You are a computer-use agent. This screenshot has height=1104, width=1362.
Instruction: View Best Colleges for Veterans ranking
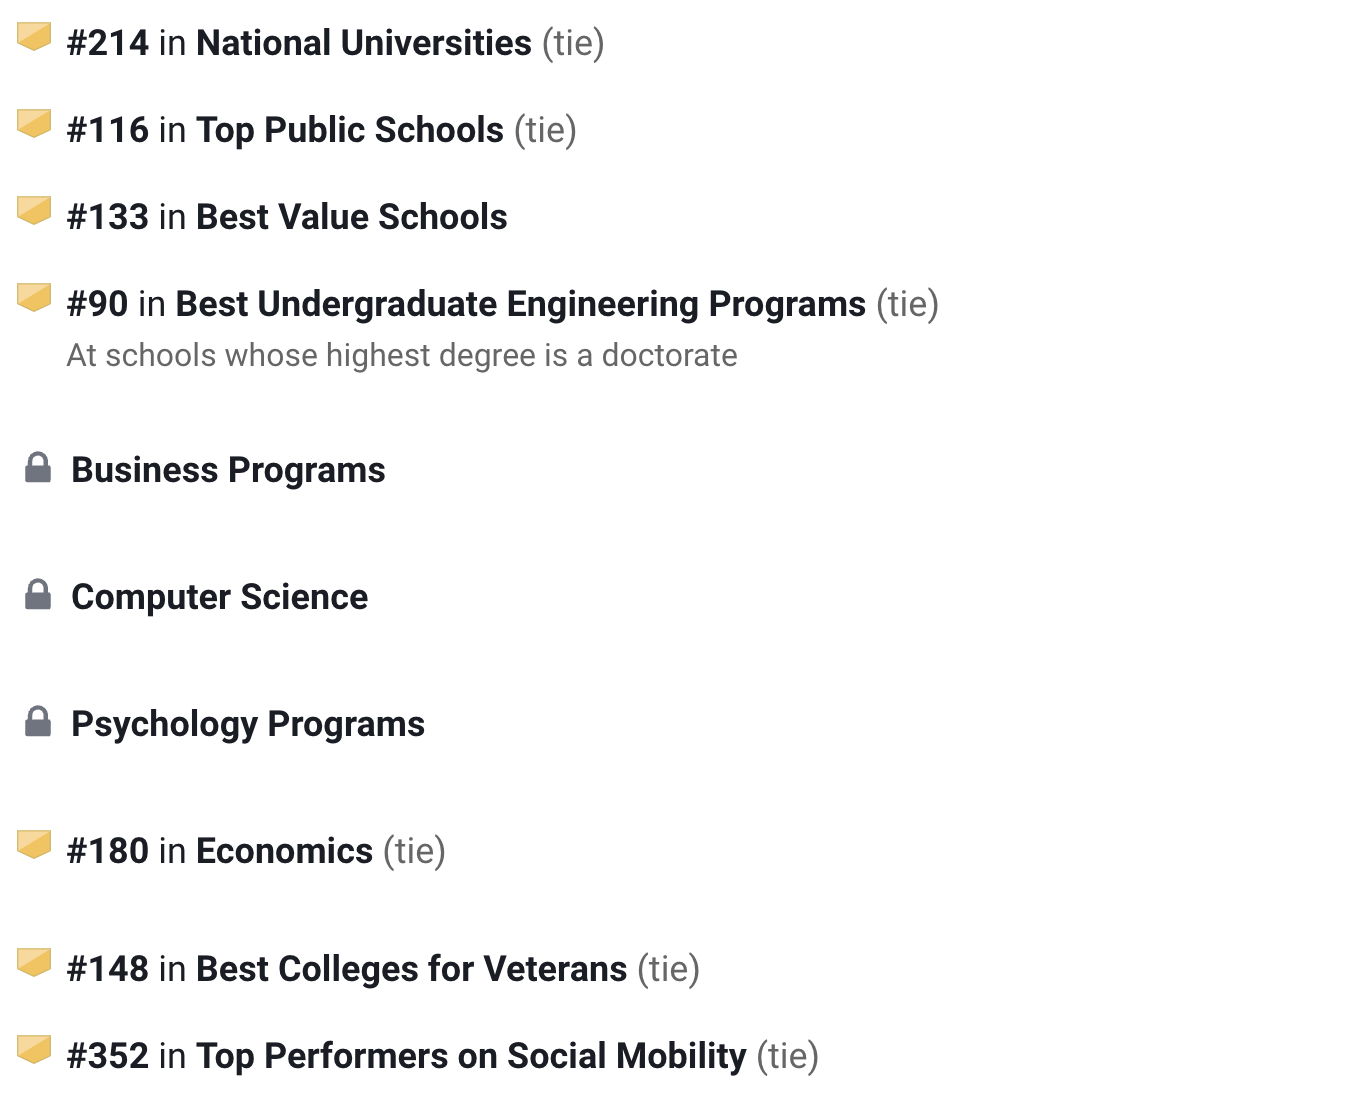tap(411, 969)
